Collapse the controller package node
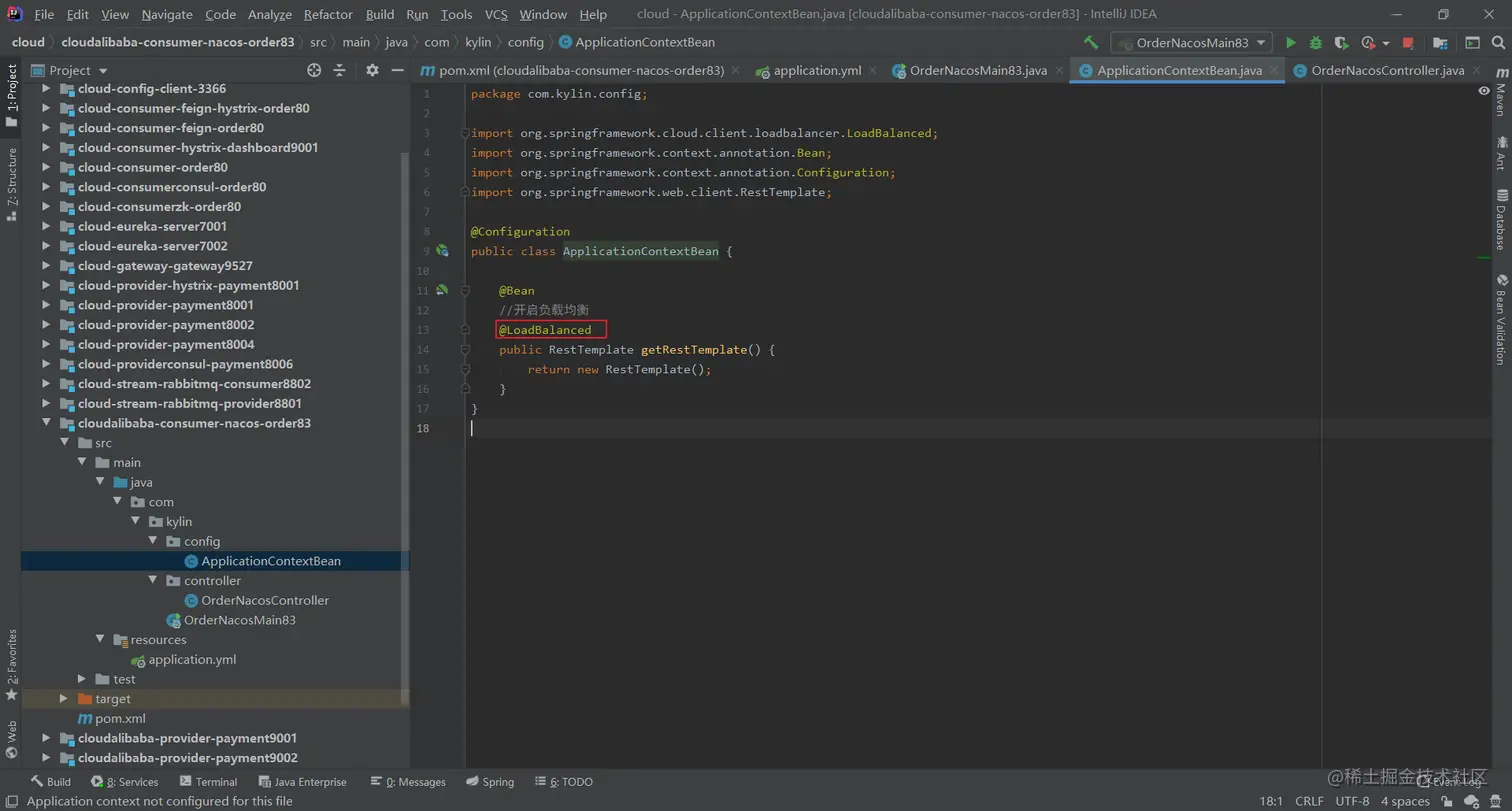Screen dimensions: 1512x811 click(153, 581)
